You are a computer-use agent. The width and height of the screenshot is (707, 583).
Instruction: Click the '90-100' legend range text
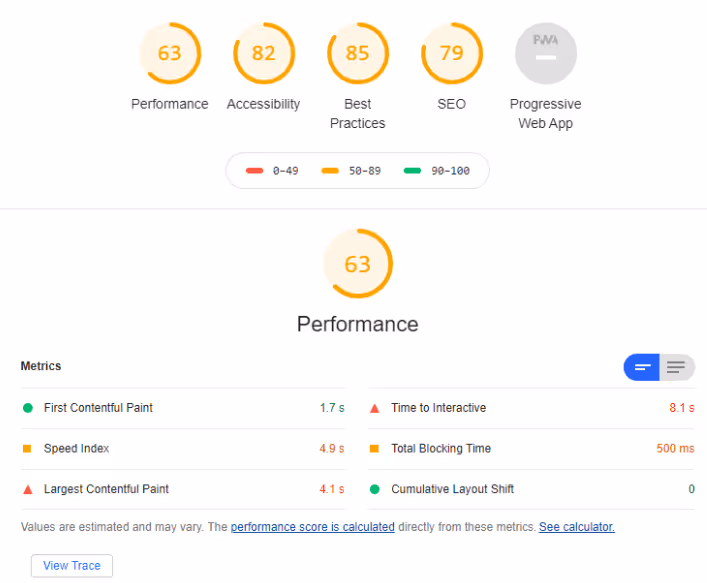point(450,171)
